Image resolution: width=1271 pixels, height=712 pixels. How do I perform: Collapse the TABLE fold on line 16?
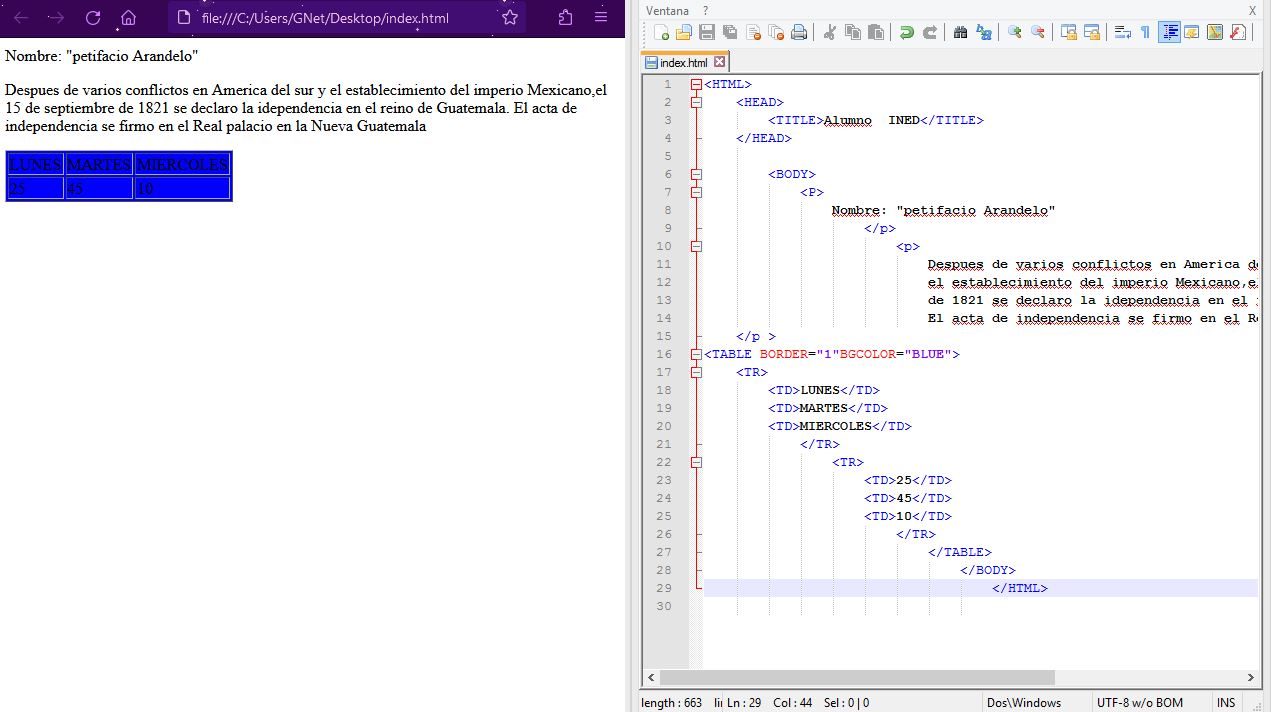pyautogui.click(x=696, y=354)
